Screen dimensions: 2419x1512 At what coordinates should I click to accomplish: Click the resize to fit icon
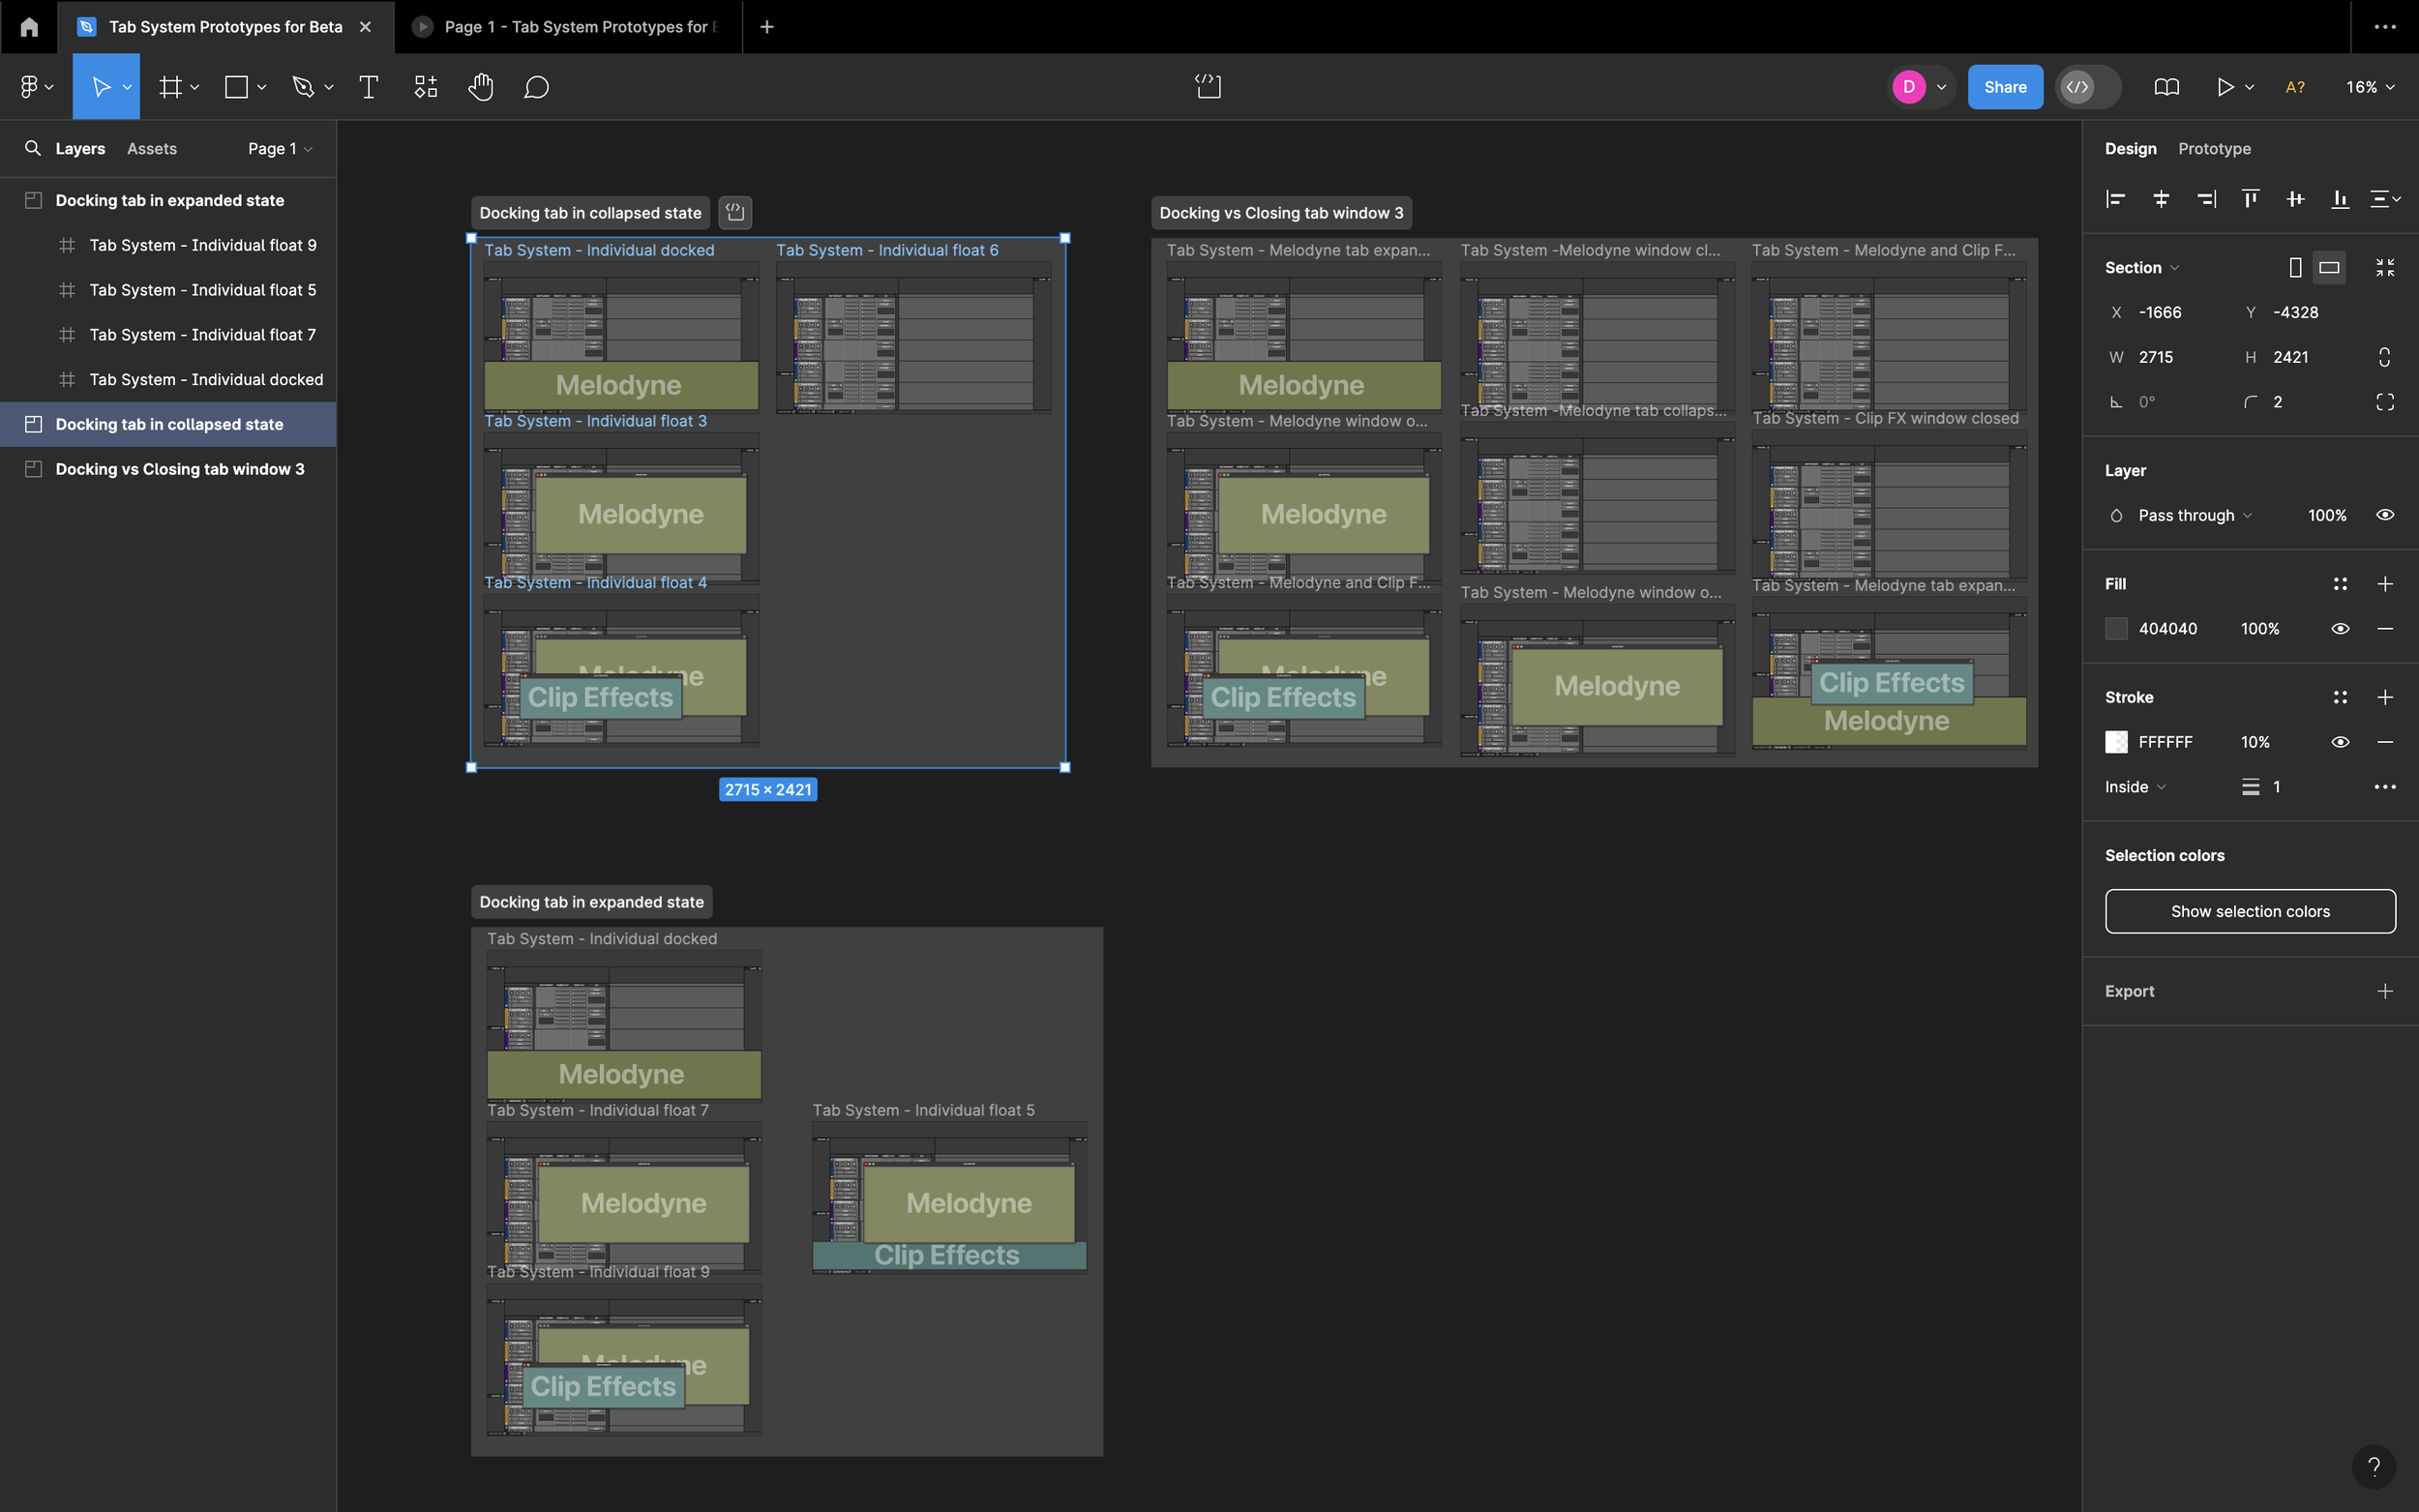(2385, 267)
